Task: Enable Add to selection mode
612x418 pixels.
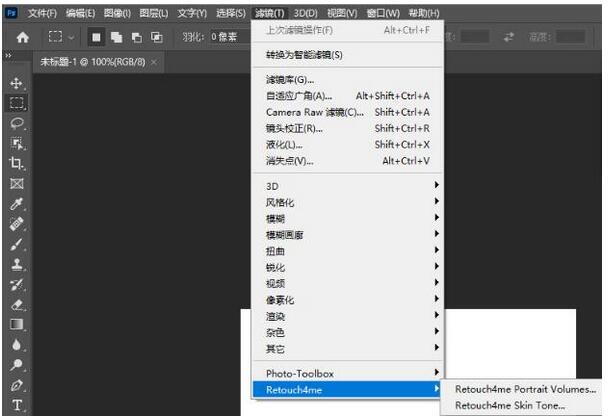Action: [x=118, y=36]
